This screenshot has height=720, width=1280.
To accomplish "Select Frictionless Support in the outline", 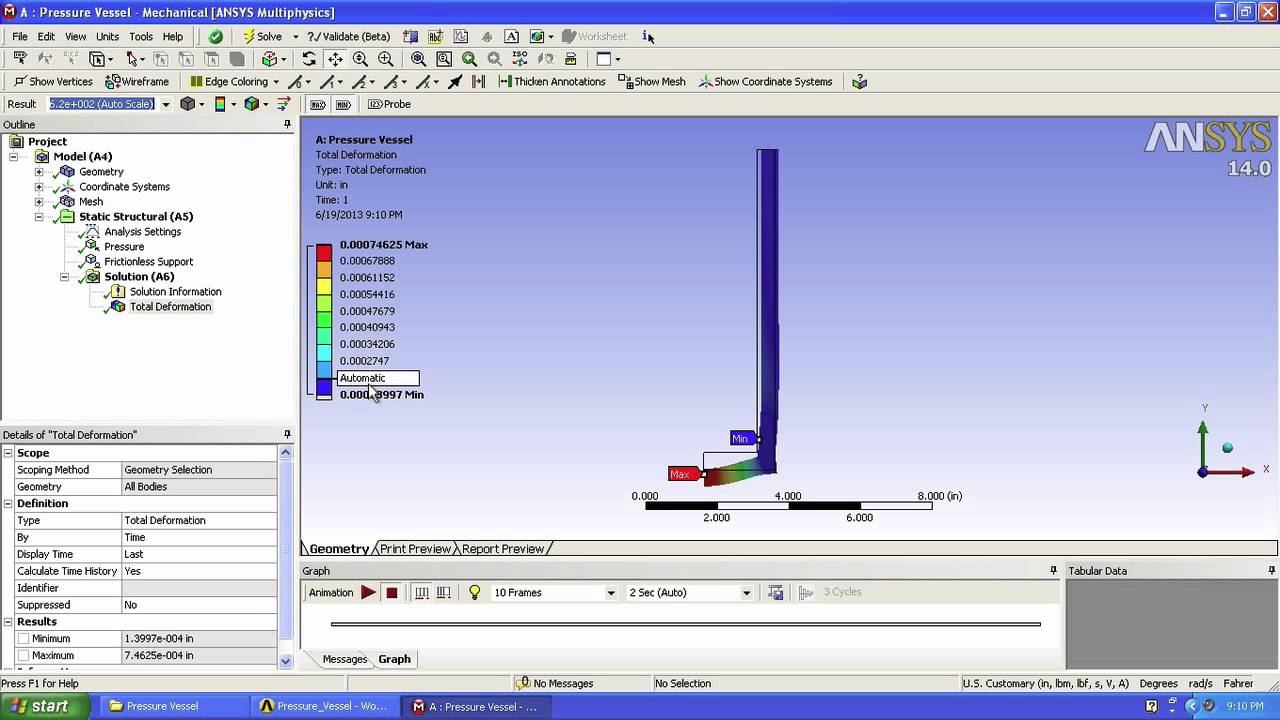I will coord(148,262).
